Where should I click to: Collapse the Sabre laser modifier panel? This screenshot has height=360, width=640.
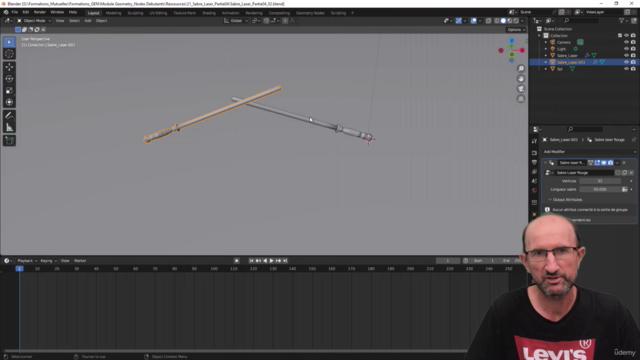click(545, 163)
